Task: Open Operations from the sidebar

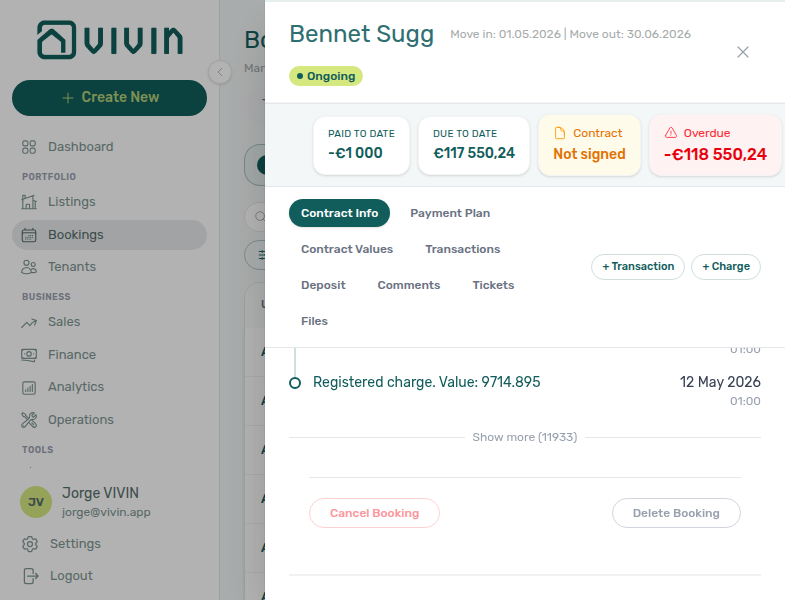Action: click(x=110, y=420)
